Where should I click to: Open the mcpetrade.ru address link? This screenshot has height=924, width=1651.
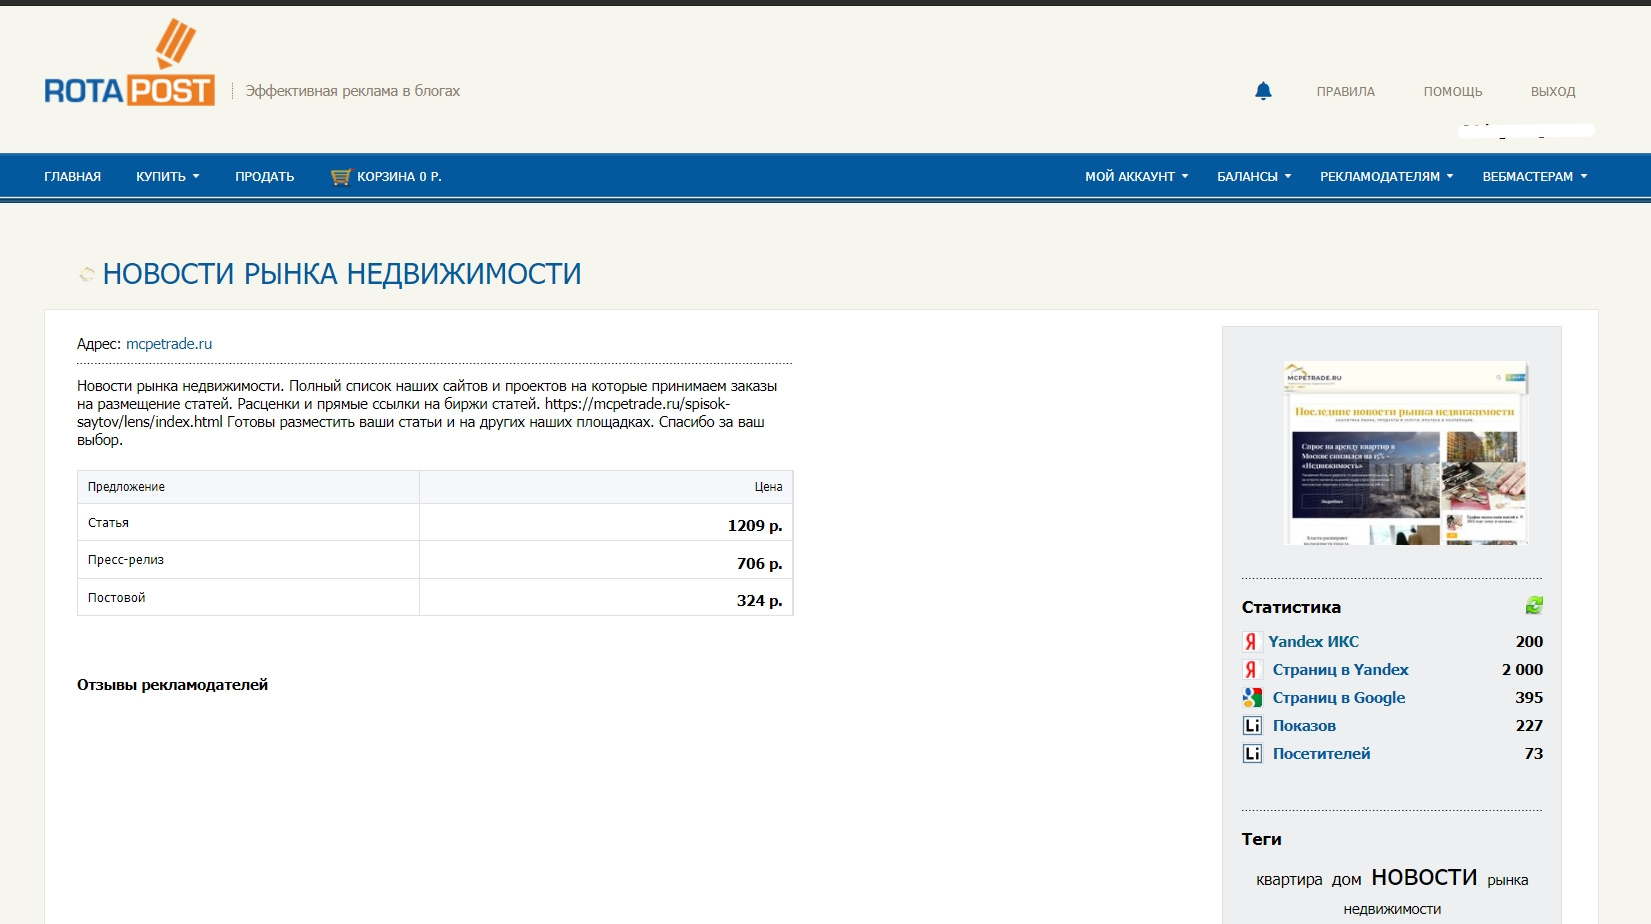coord(169,344)
